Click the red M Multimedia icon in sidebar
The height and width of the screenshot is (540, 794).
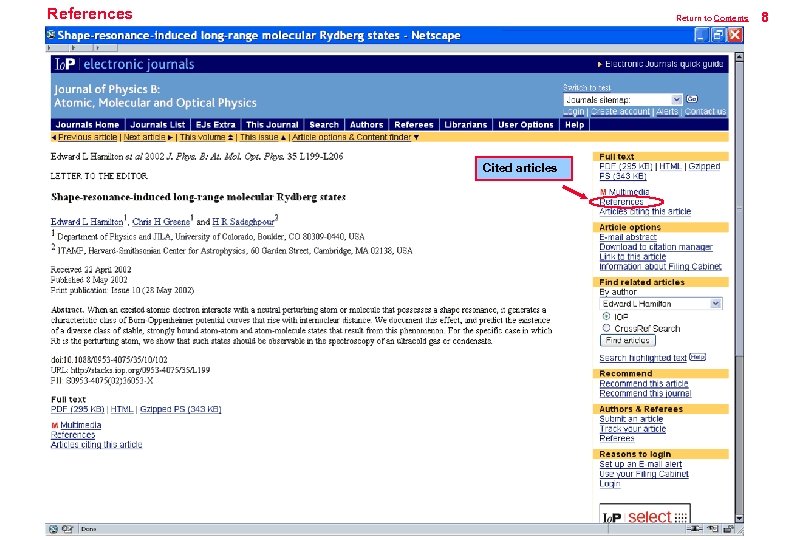pyautogui.click(x=603, y=192)
